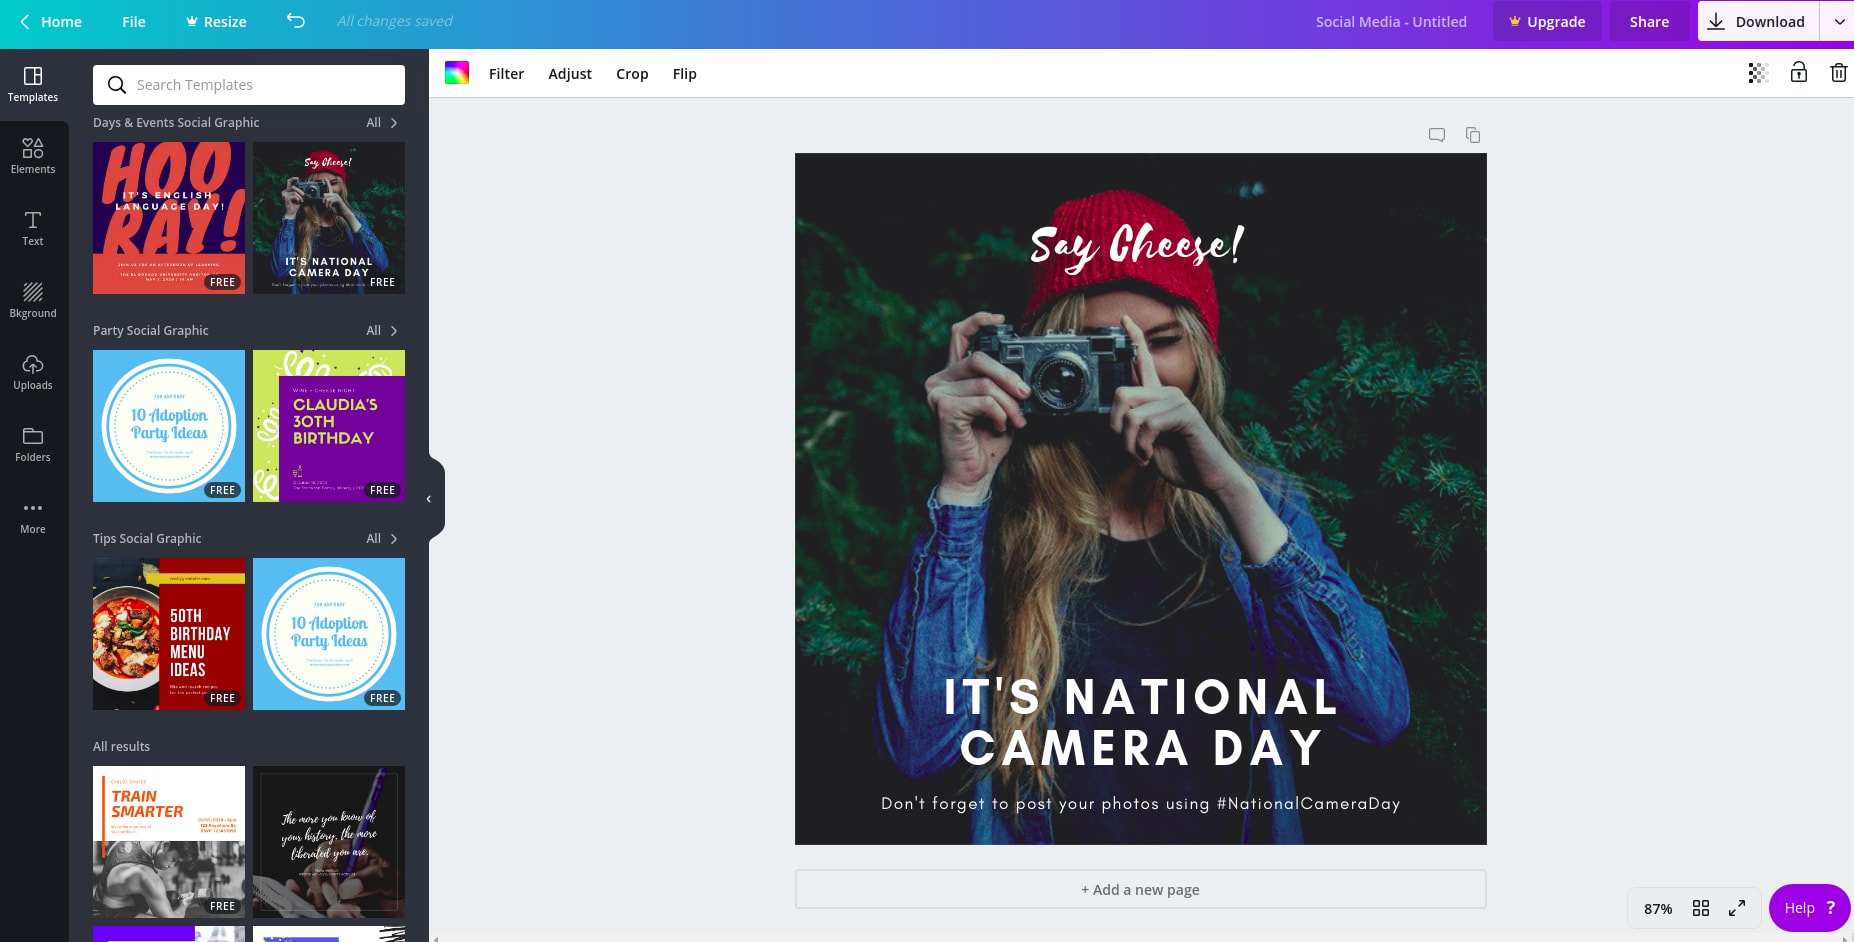Open the rainbow color picker swatch
This screenshot has height=942, width=1854.
457,73
